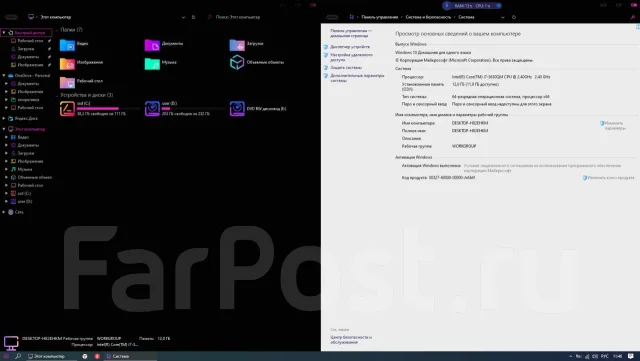Viewport: 640px width, 361px height.
Task: Open address history dropdown in Explorer window
Action: [183, 17]
